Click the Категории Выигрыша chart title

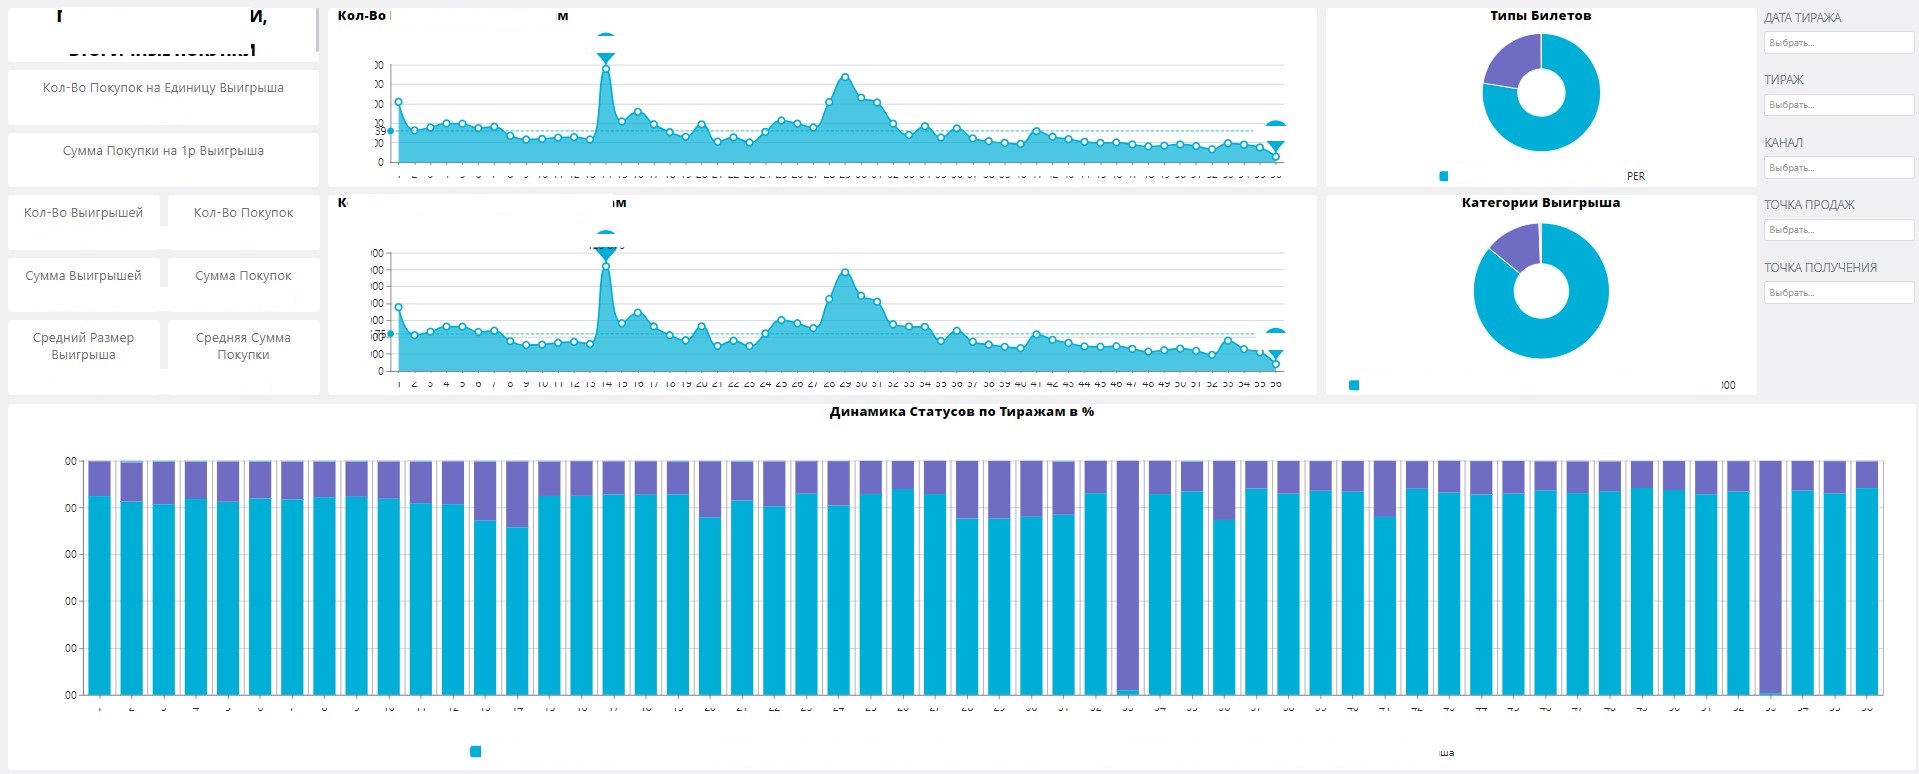click(1540, 203)
